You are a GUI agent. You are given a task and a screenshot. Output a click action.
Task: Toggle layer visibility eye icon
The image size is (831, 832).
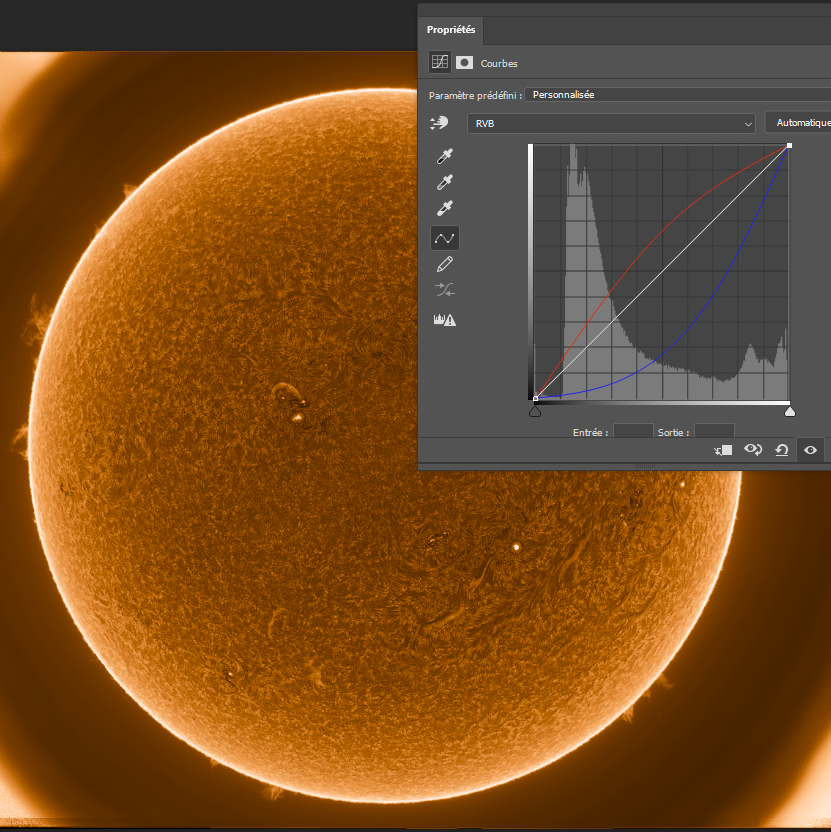(810, 450)
